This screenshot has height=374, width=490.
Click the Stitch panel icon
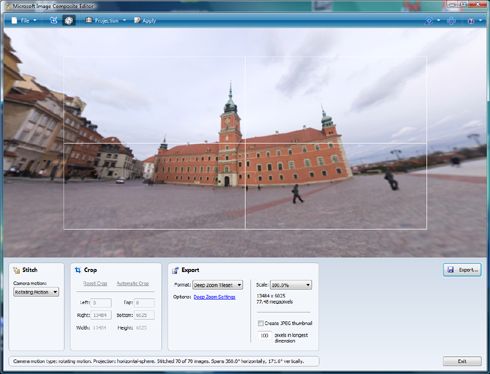coord(16,270)
